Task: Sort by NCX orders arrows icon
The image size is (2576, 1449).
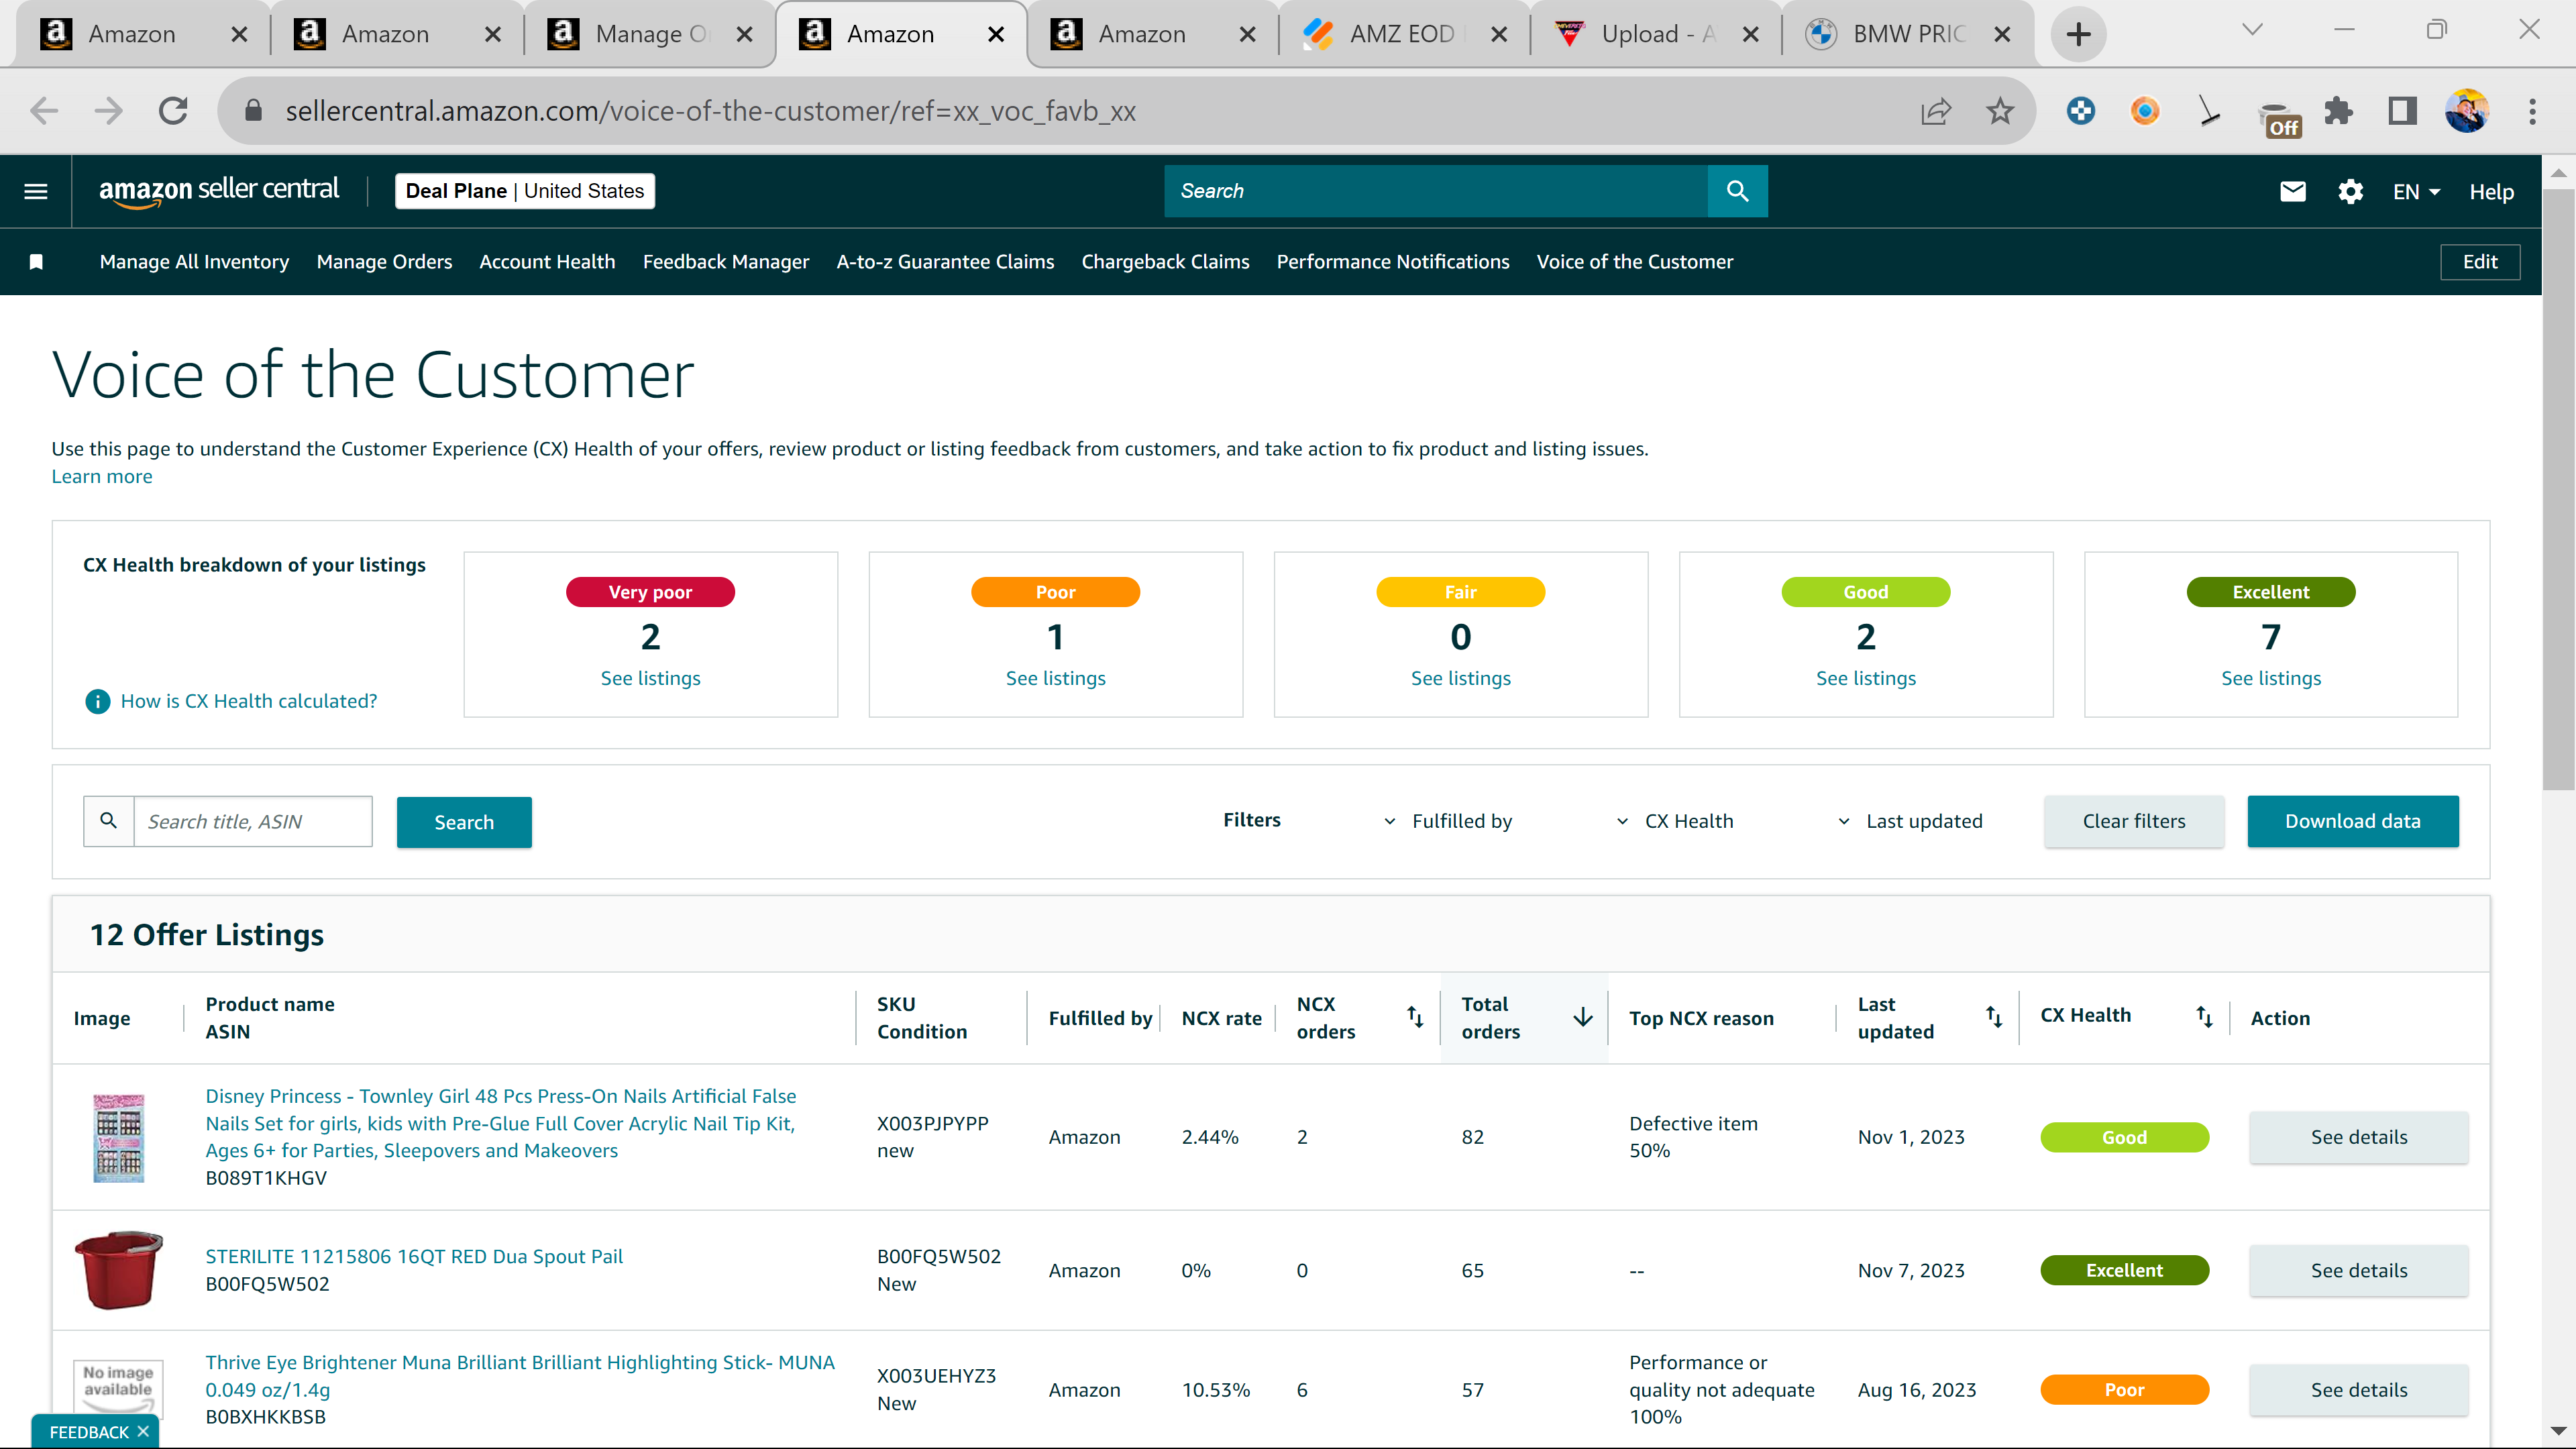Action: click(1415, 1017)
